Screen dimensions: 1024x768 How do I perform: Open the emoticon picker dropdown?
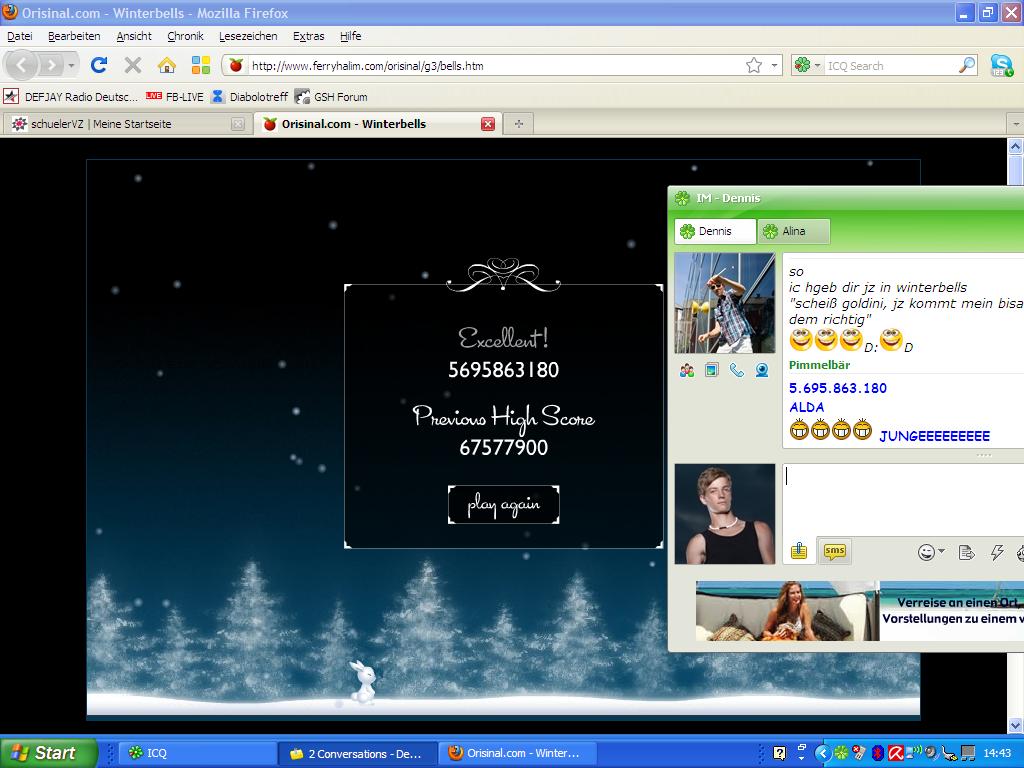(942, 552)
